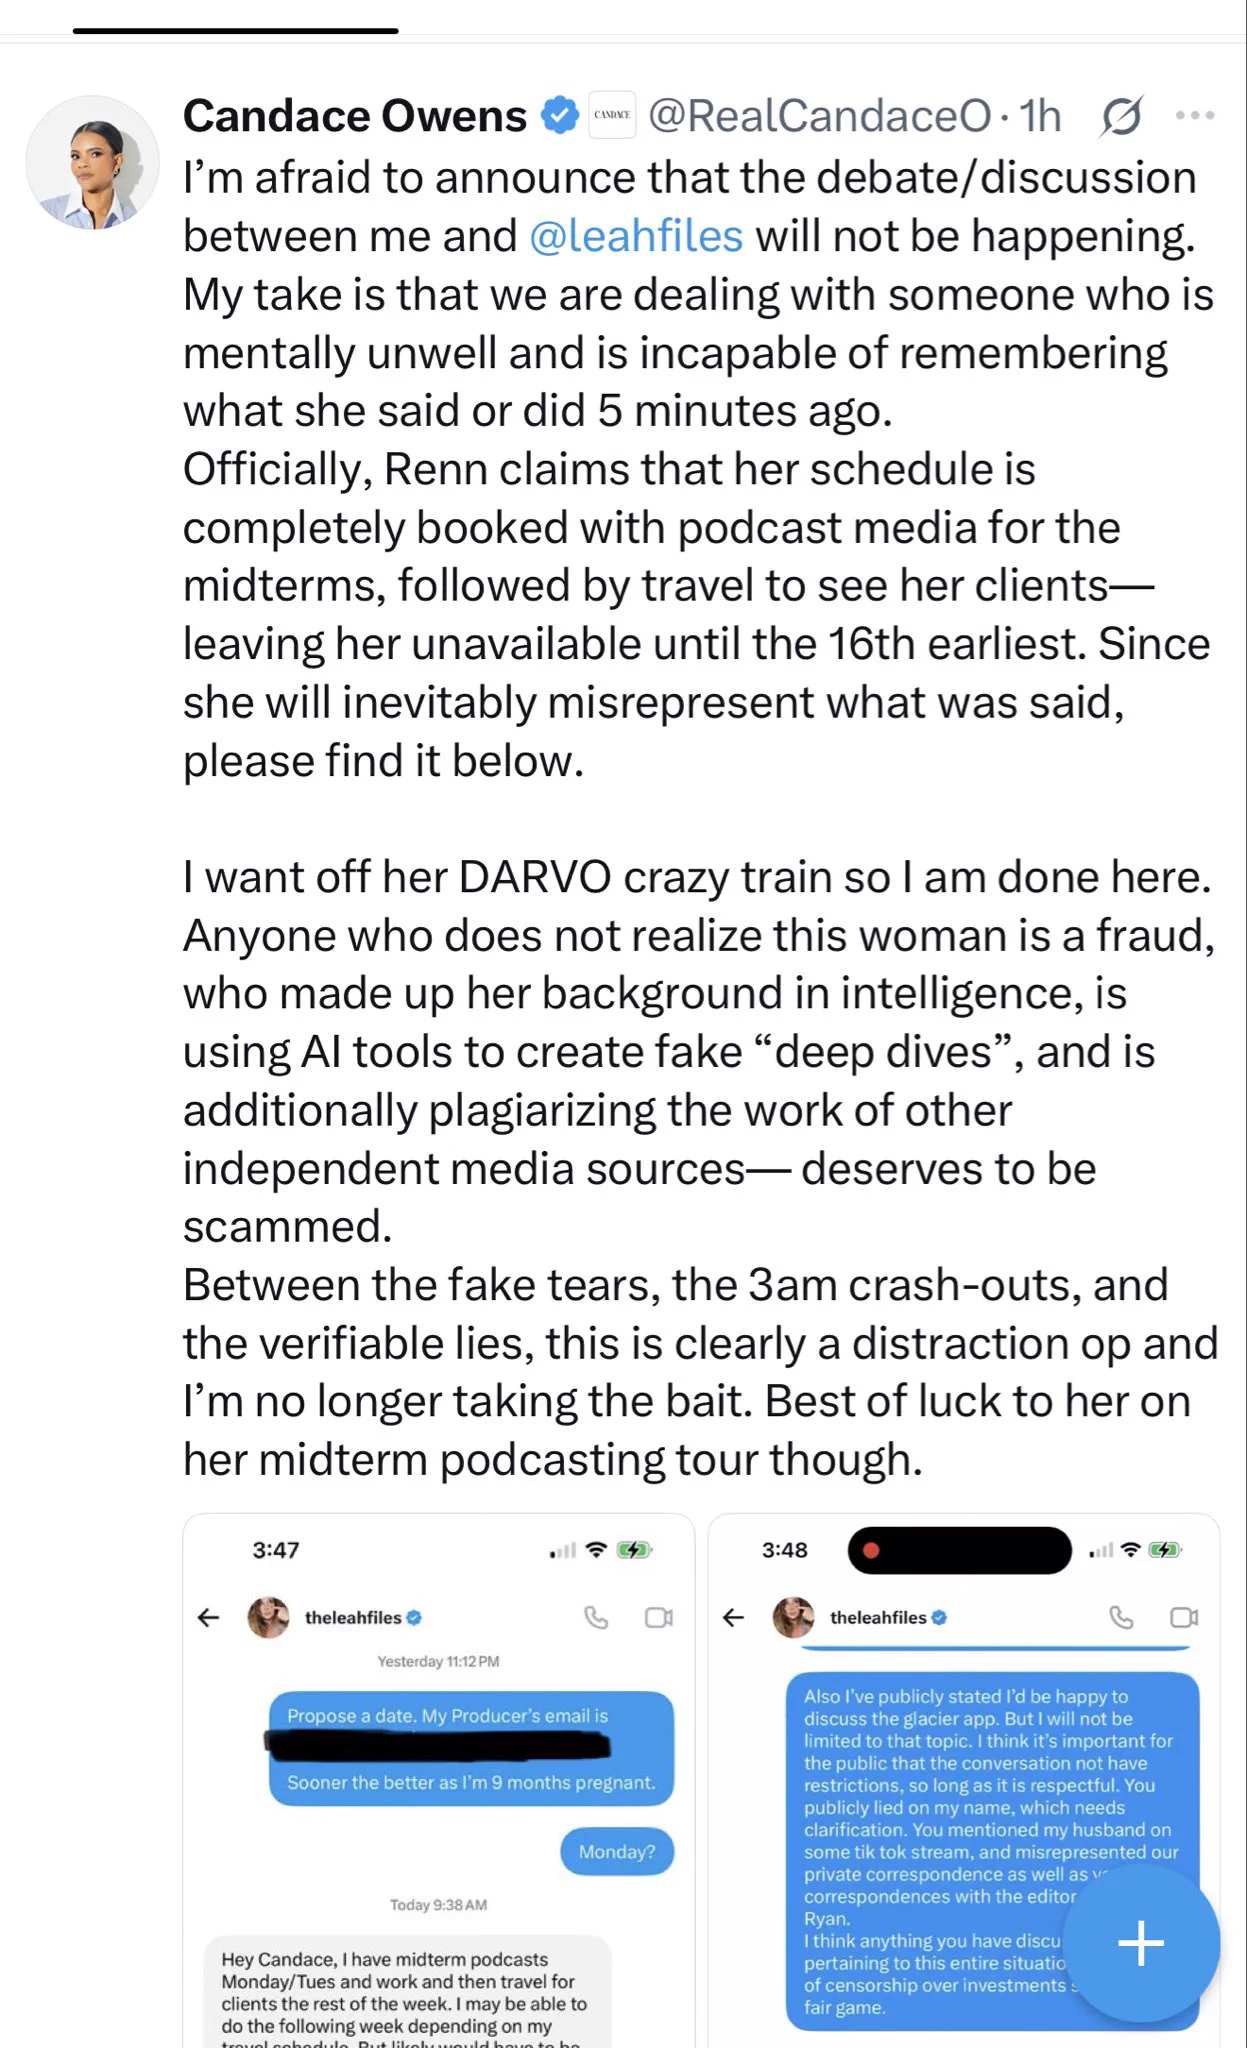Tap the Grok slashed-circle icon

(1121, 117)
